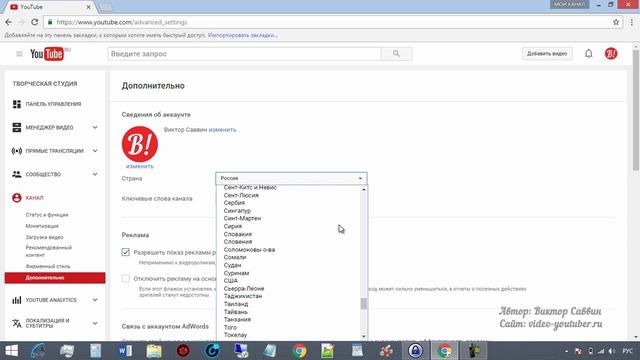Click the Панель управления dashboard icon
Screen dimensions: 640x360
point(17,104)
